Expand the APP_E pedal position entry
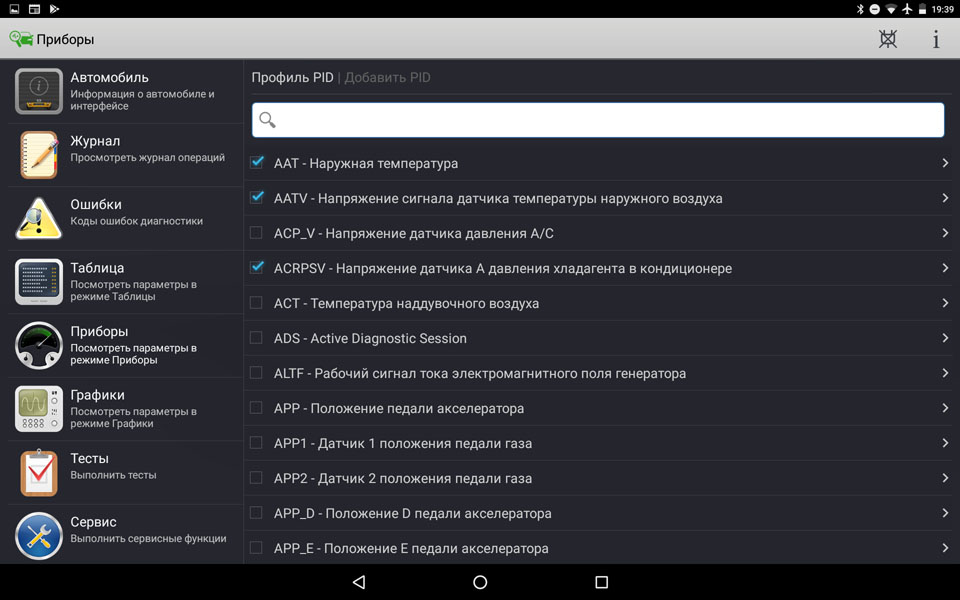The width and height of the screenshot is (960, 600). click(944, 548)
